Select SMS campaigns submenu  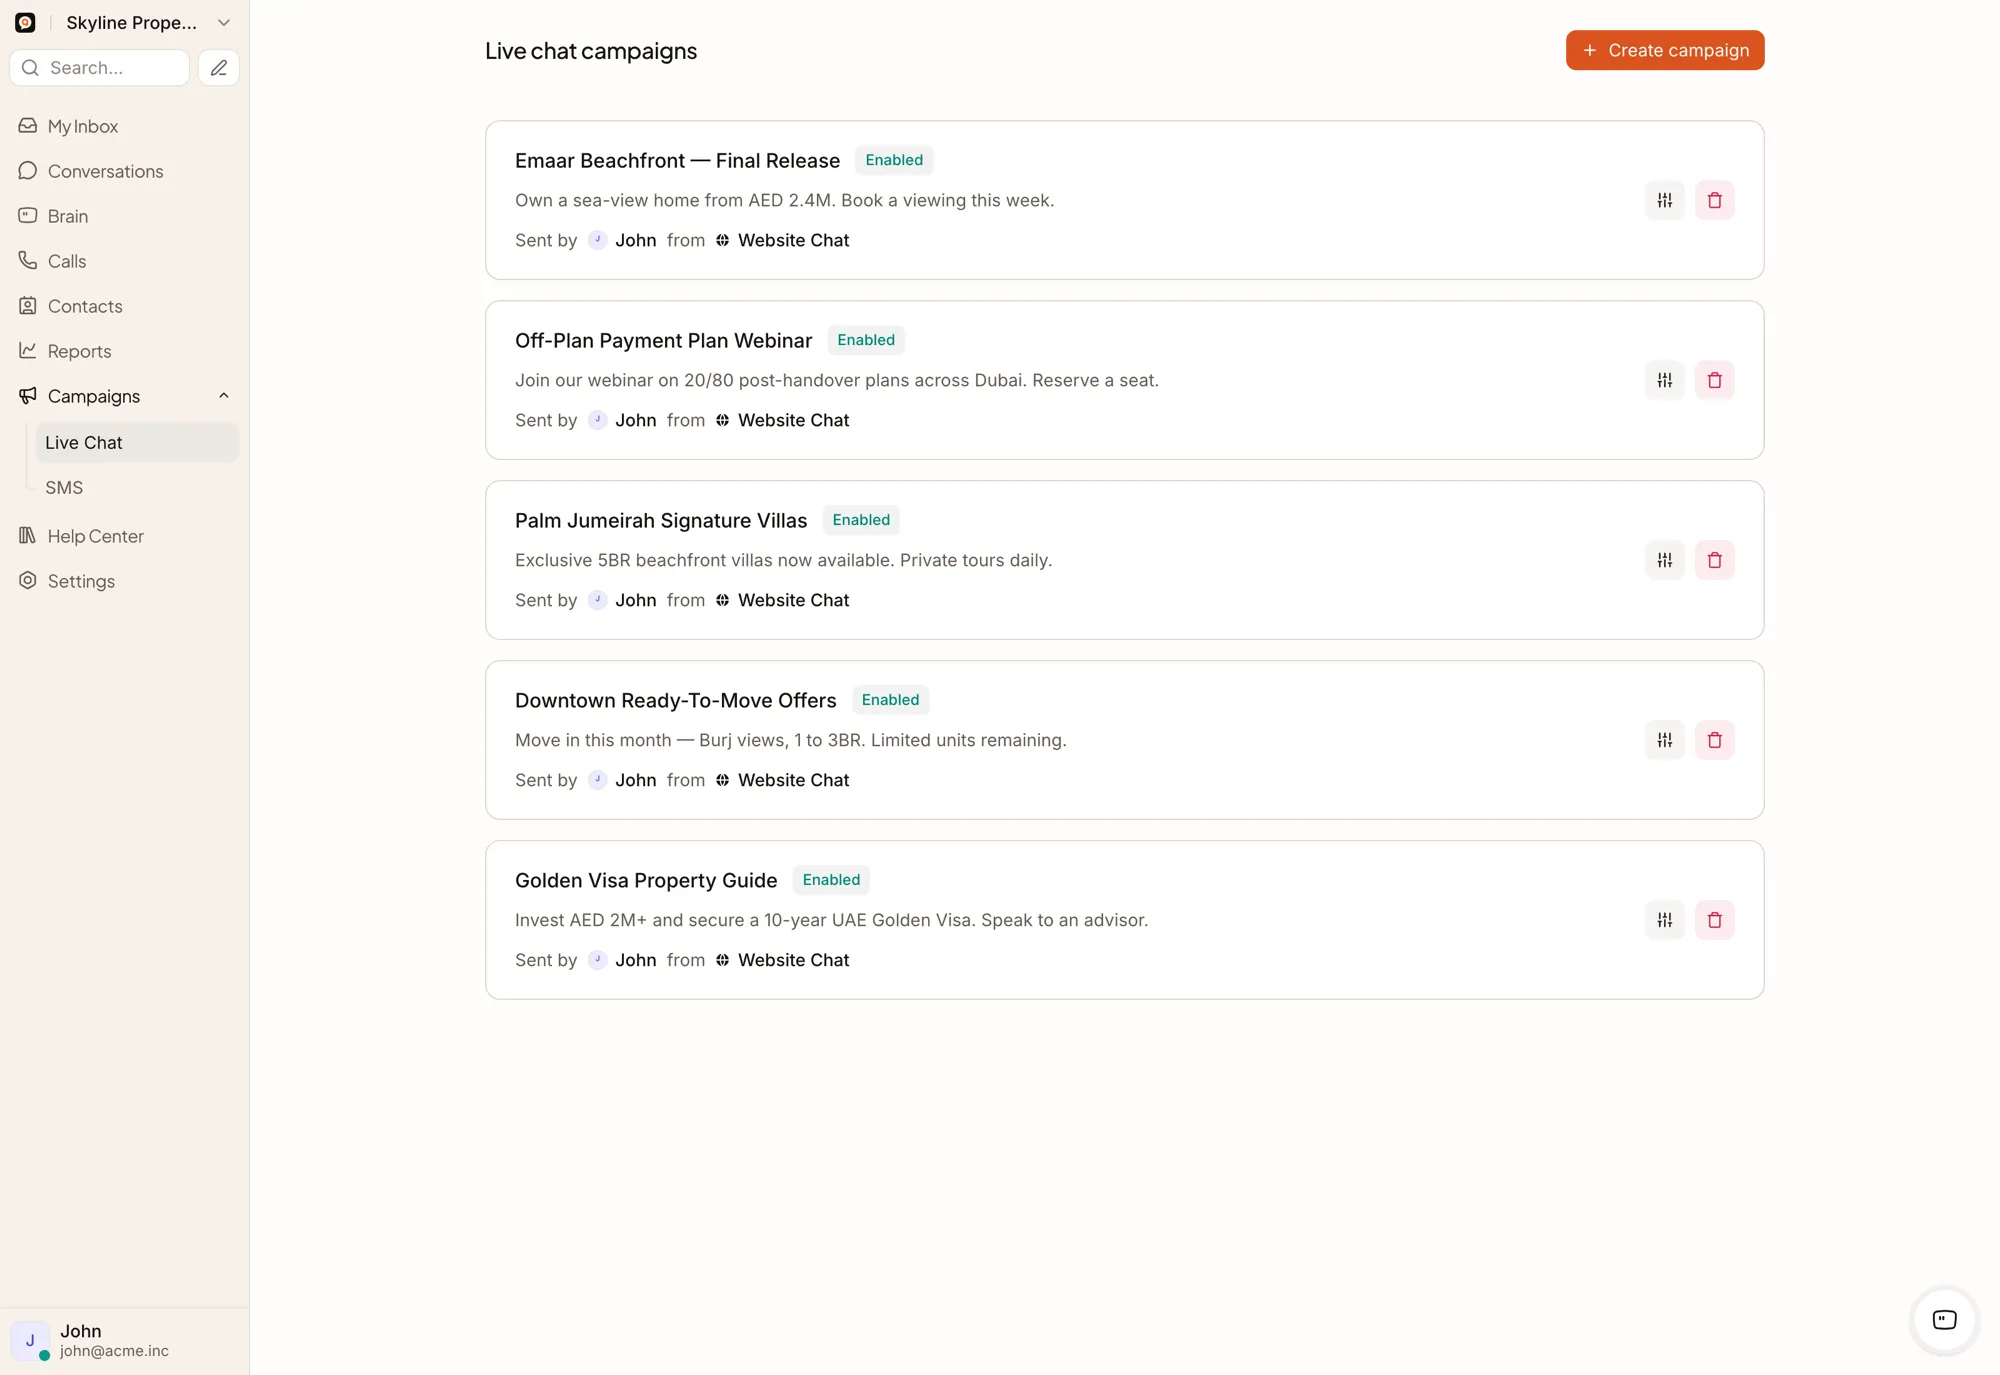click(x=137, y=487)
